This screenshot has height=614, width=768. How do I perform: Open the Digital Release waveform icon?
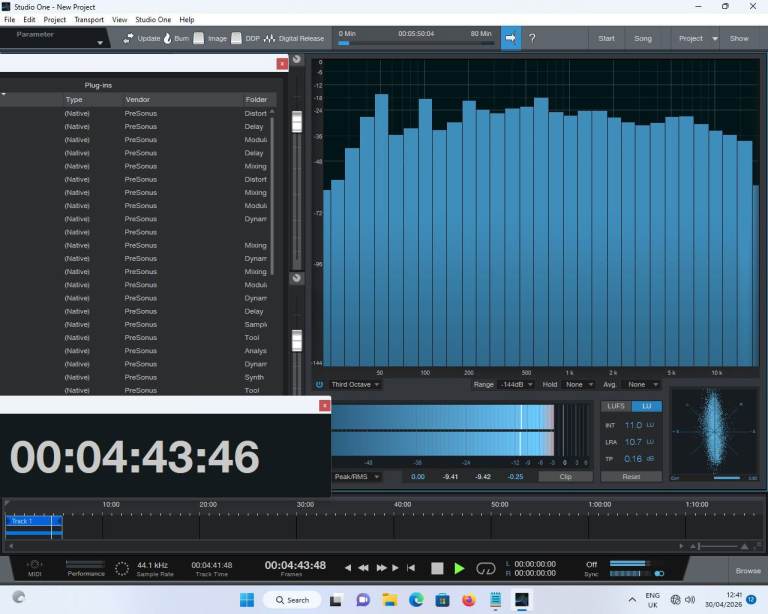click(269, 38)
